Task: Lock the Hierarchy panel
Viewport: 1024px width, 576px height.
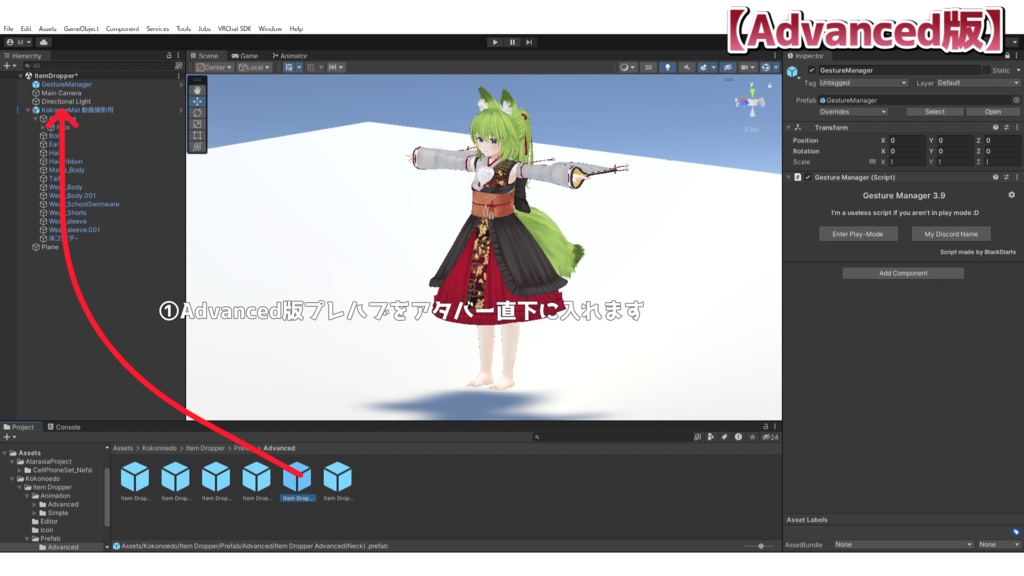Action: [x=169, y=56]
